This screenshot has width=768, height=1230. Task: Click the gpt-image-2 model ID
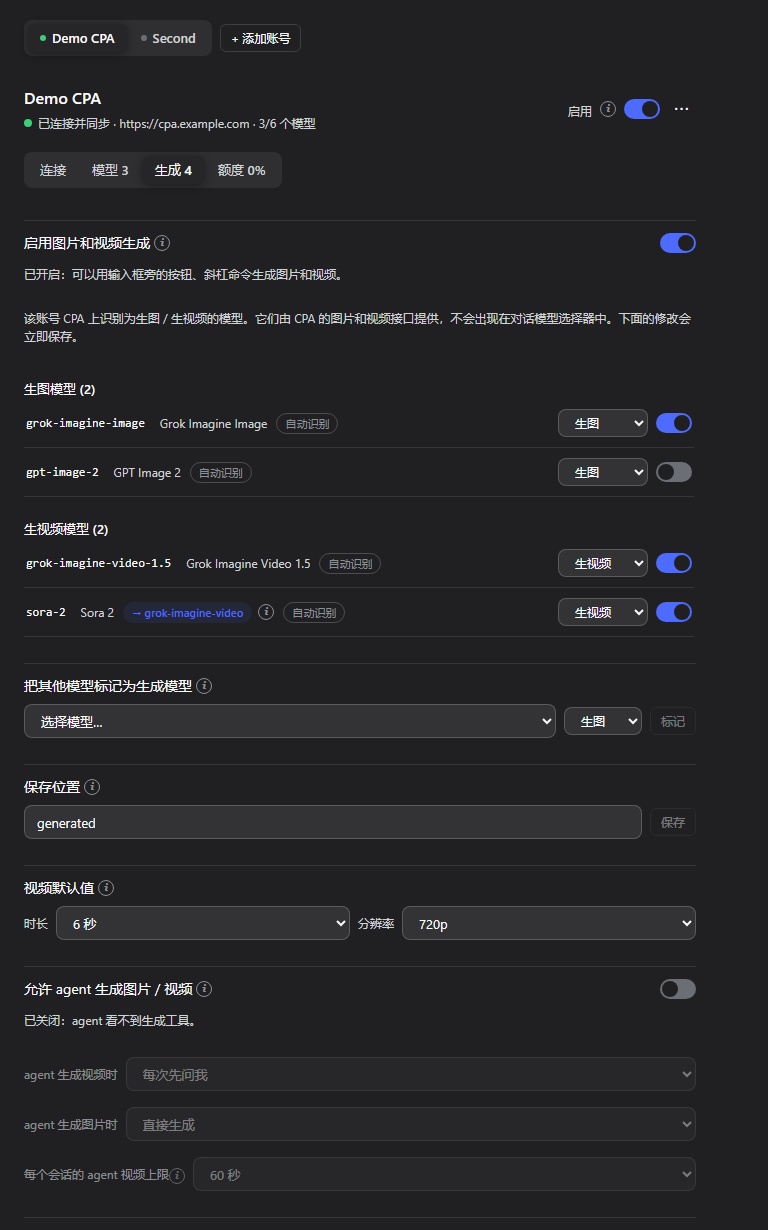tap(62, 473)
